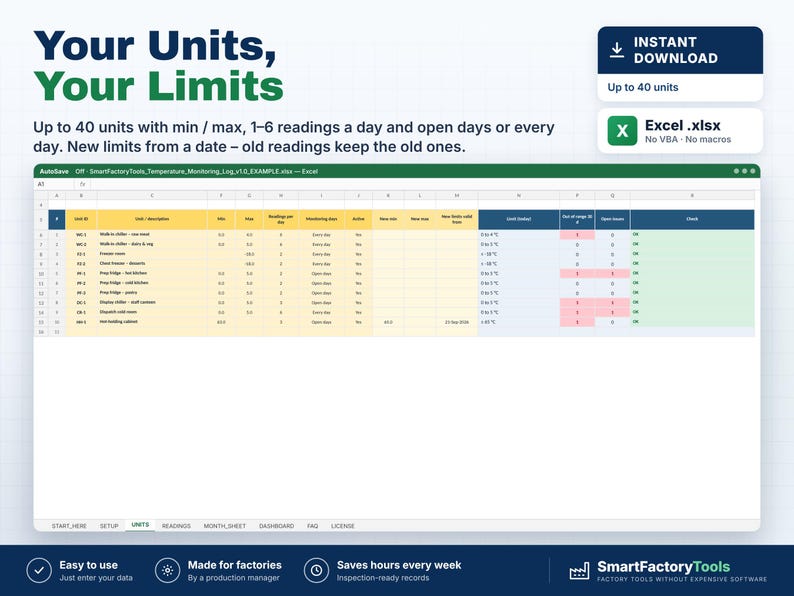
Task: Click the SmartFactoryTools factory logo icon
Action: point(579,571)
